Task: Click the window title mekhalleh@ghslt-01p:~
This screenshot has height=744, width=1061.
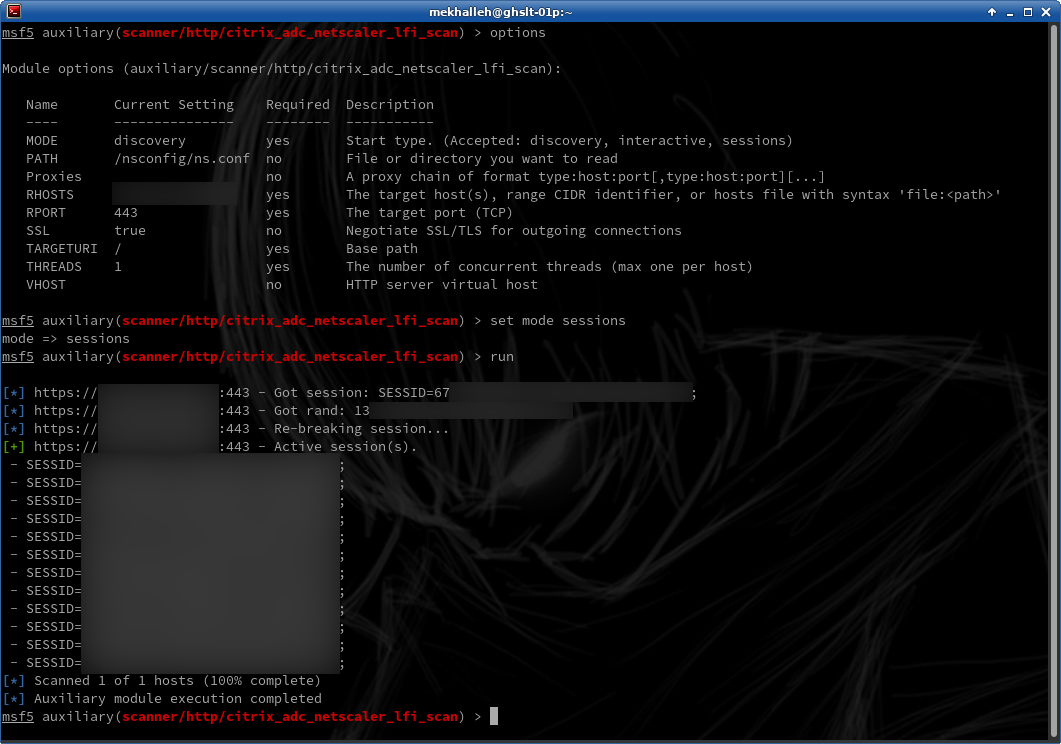Action: 501,12
